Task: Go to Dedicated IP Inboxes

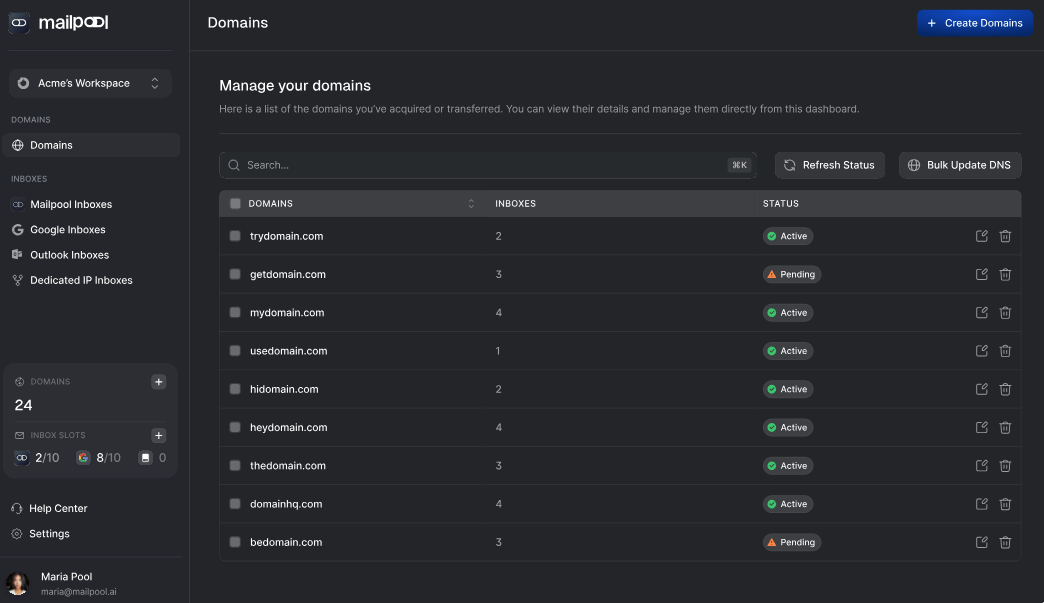Action: (x=80, y=281)
